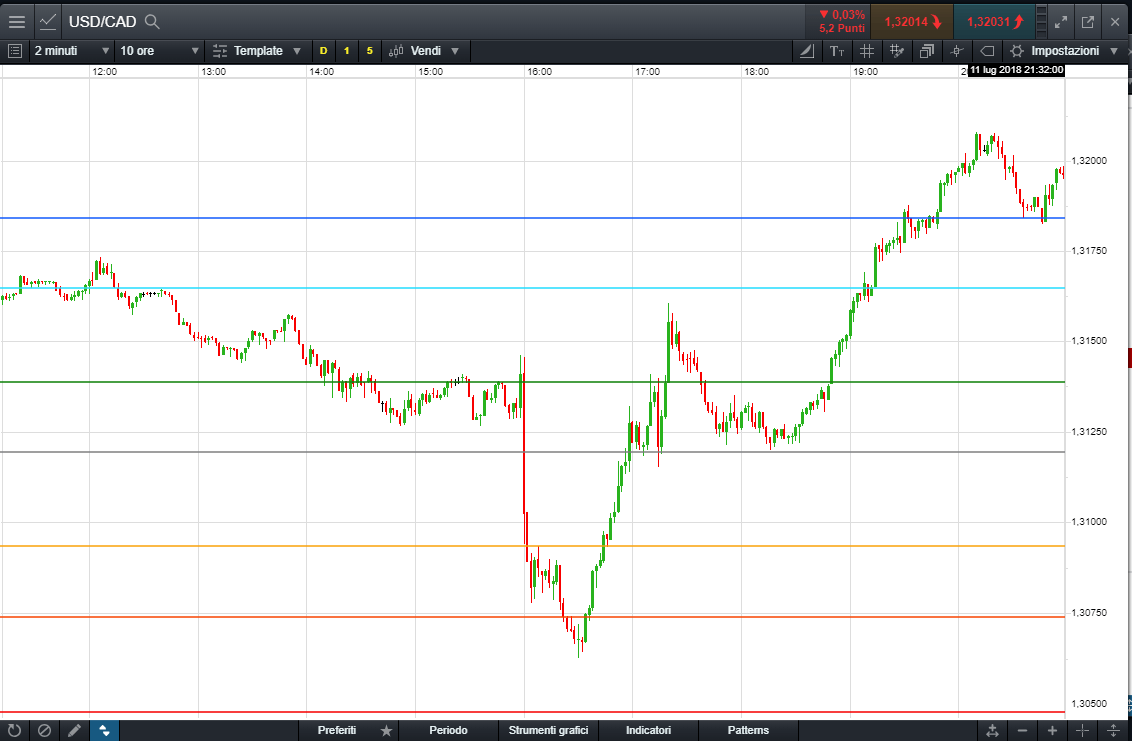Open the Periodo menu
Image resolution: width=1132 pixels, height=741 pixels.
pos(448,730)
